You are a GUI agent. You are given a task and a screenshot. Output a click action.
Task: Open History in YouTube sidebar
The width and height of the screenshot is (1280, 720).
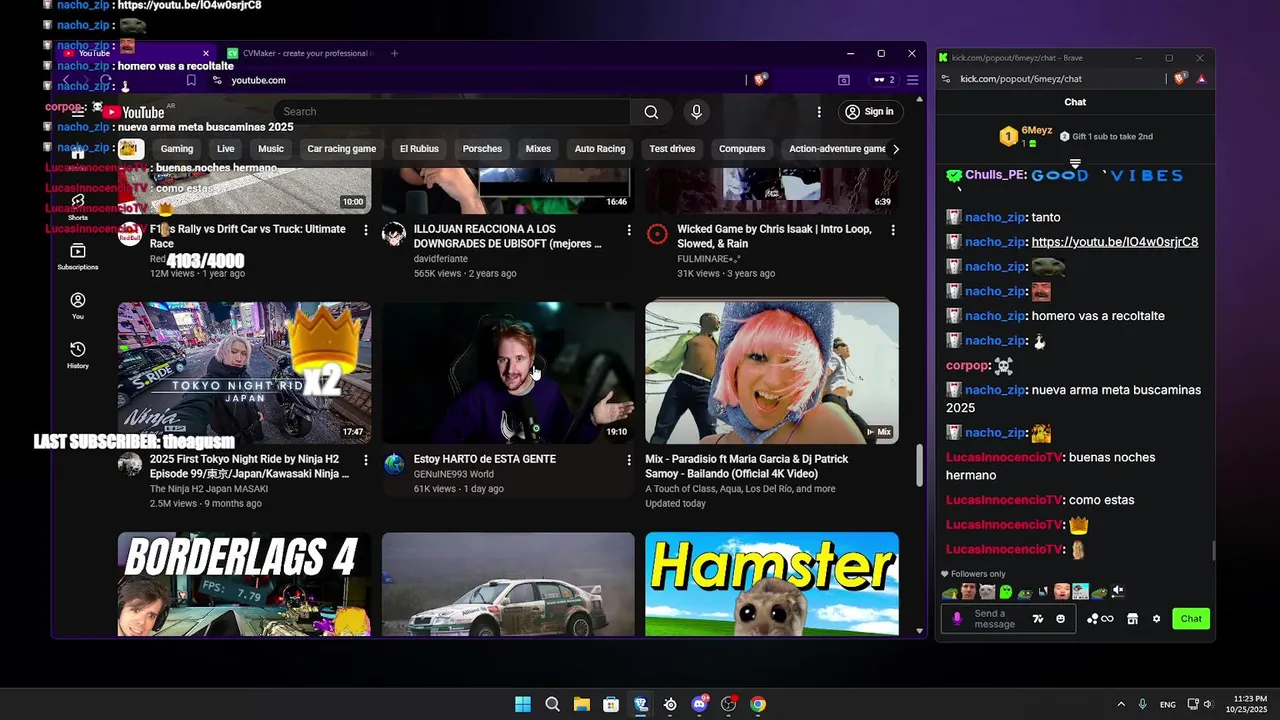pos(78,354)
